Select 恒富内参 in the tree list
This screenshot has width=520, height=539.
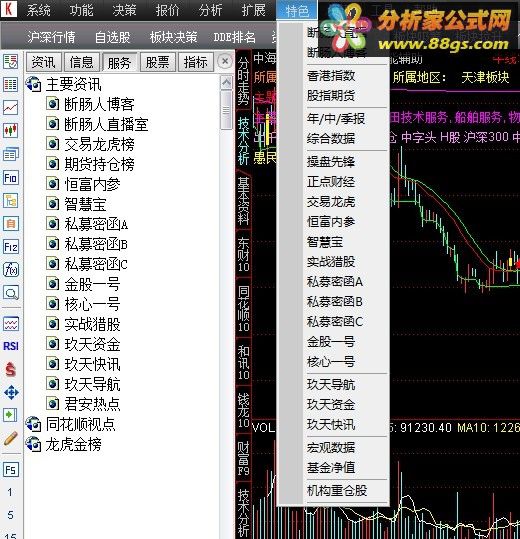pyautogui.click(x=92, y=184)
